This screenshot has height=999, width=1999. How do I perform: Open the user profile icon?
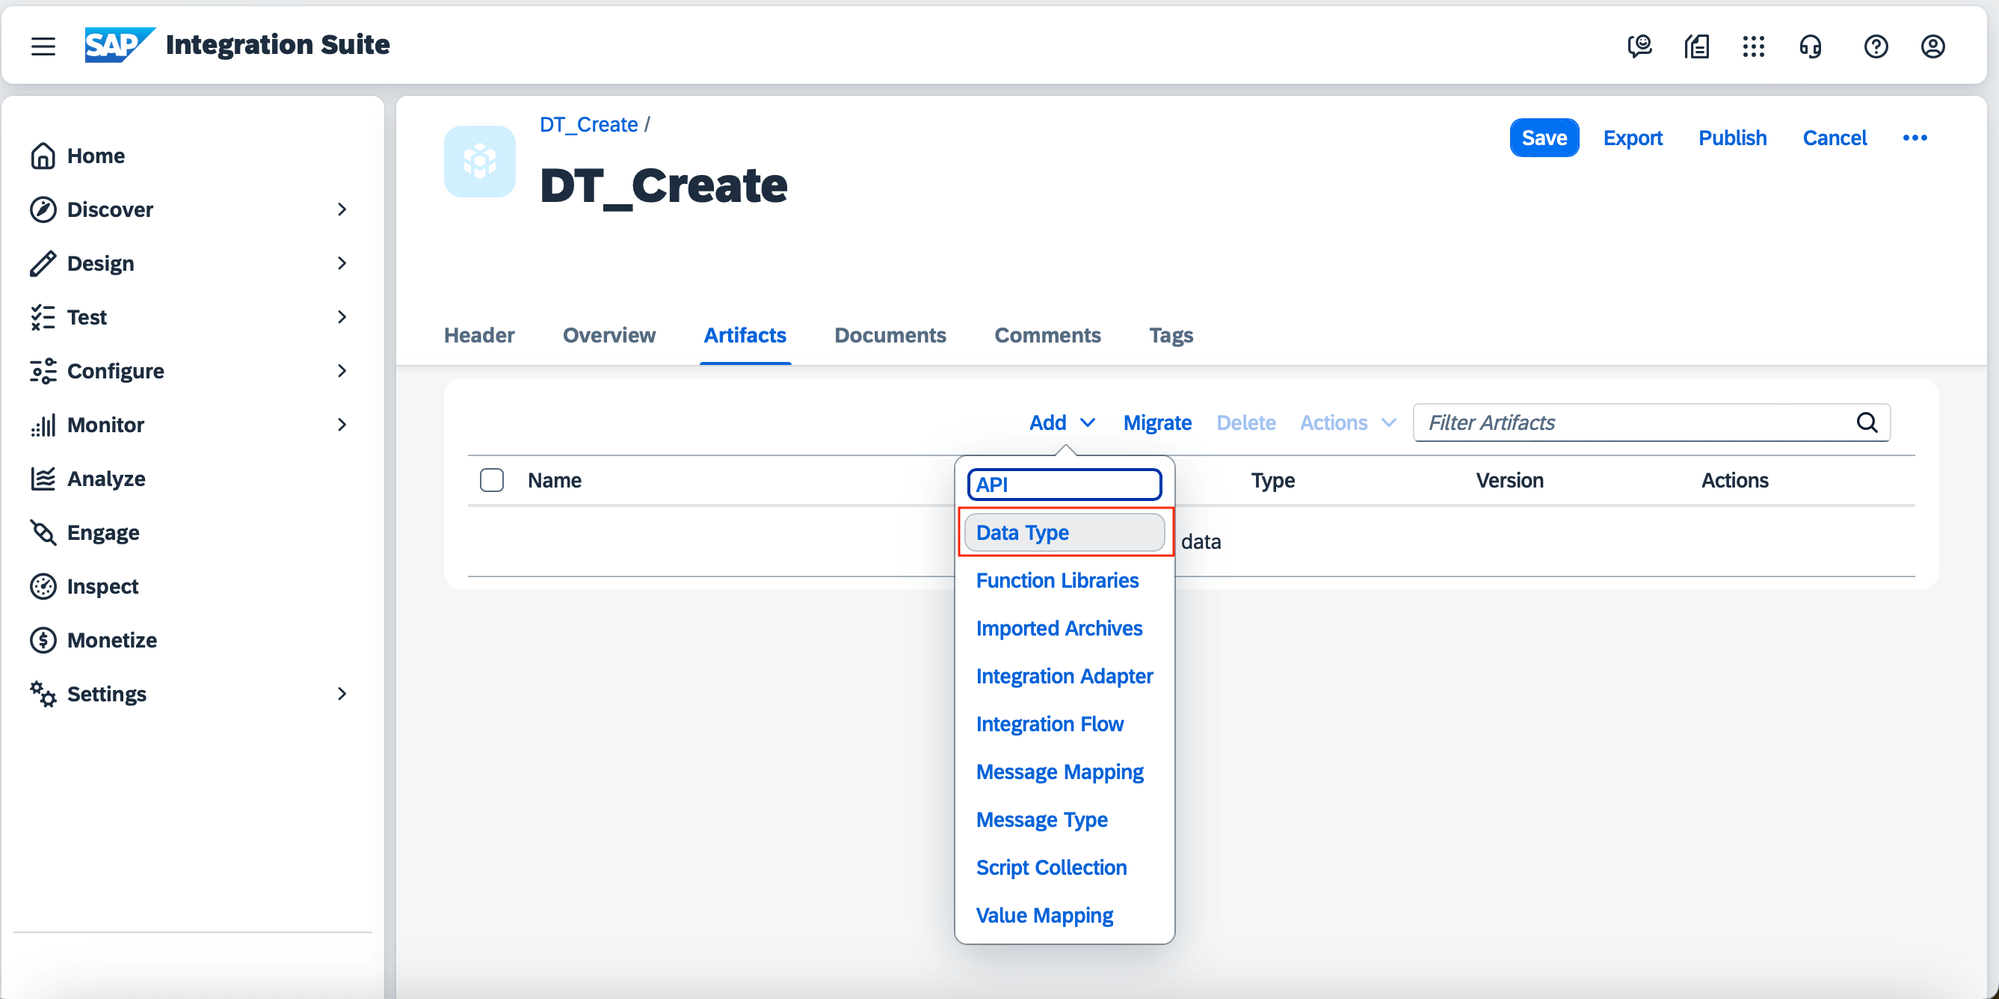(1932, 46)
